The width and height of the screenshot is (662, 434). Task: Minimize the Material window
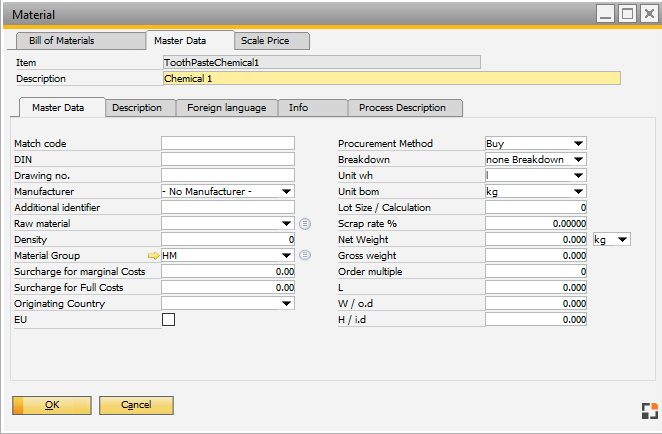click(x=606, y=14)
